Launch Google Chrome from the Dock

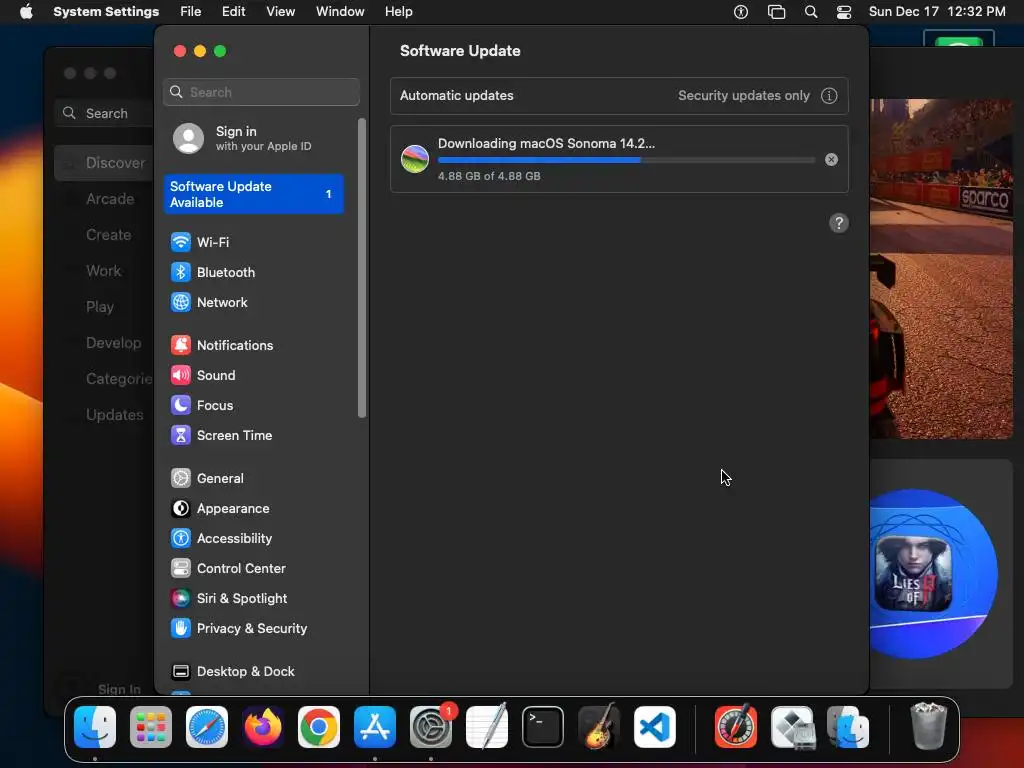point(319,727)
